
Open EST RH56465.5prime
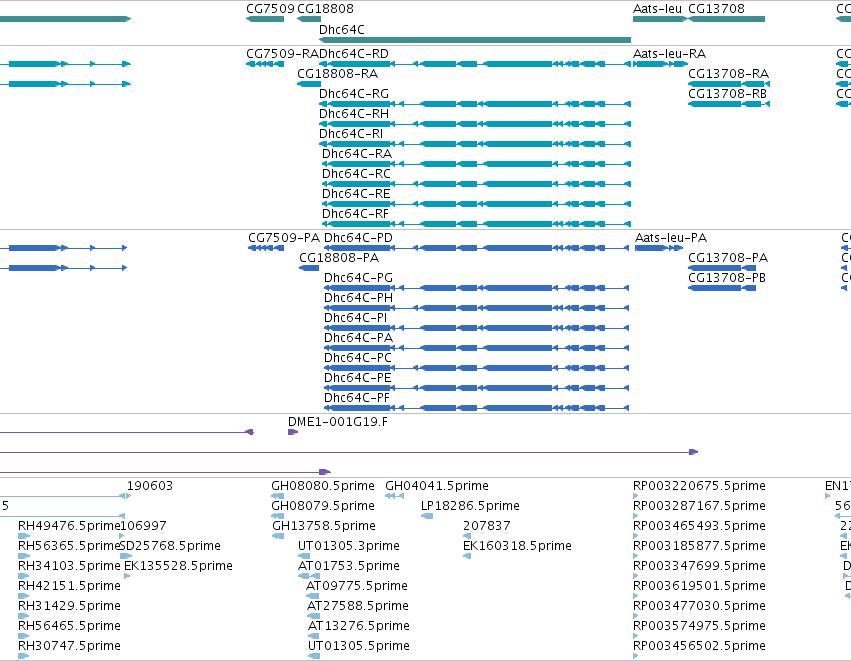(x=69, y=626)
